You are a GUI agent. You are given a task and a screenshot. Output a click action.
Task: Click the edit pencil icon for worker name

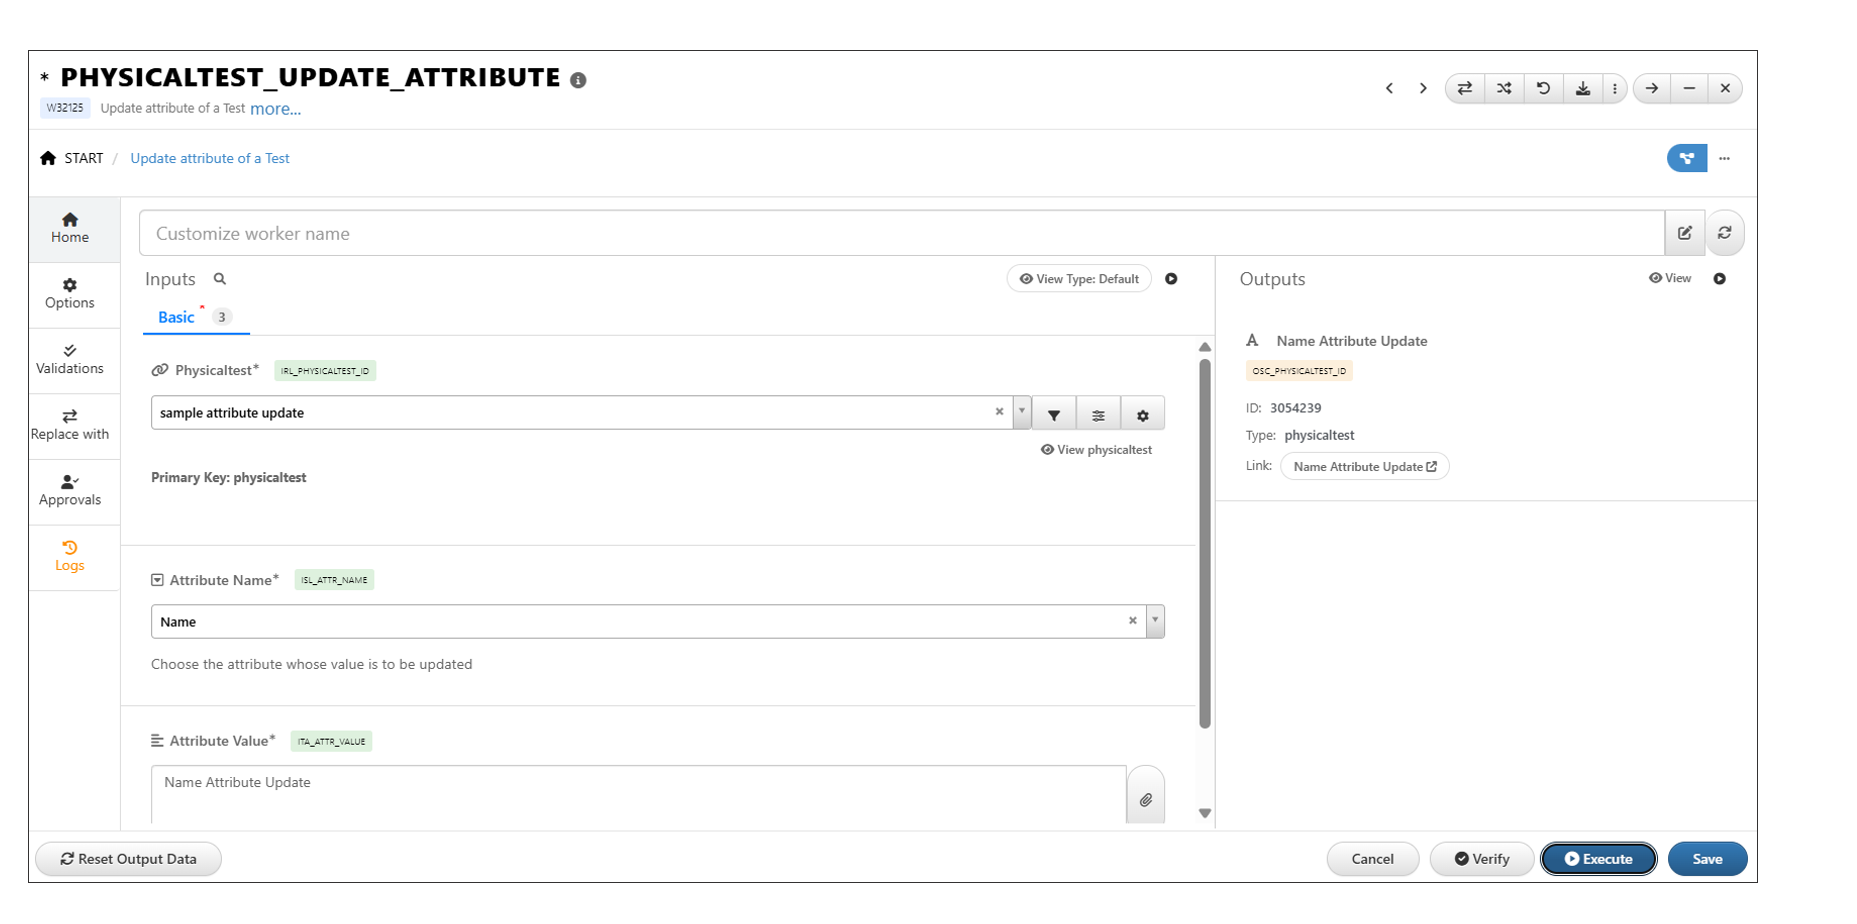1685,233
